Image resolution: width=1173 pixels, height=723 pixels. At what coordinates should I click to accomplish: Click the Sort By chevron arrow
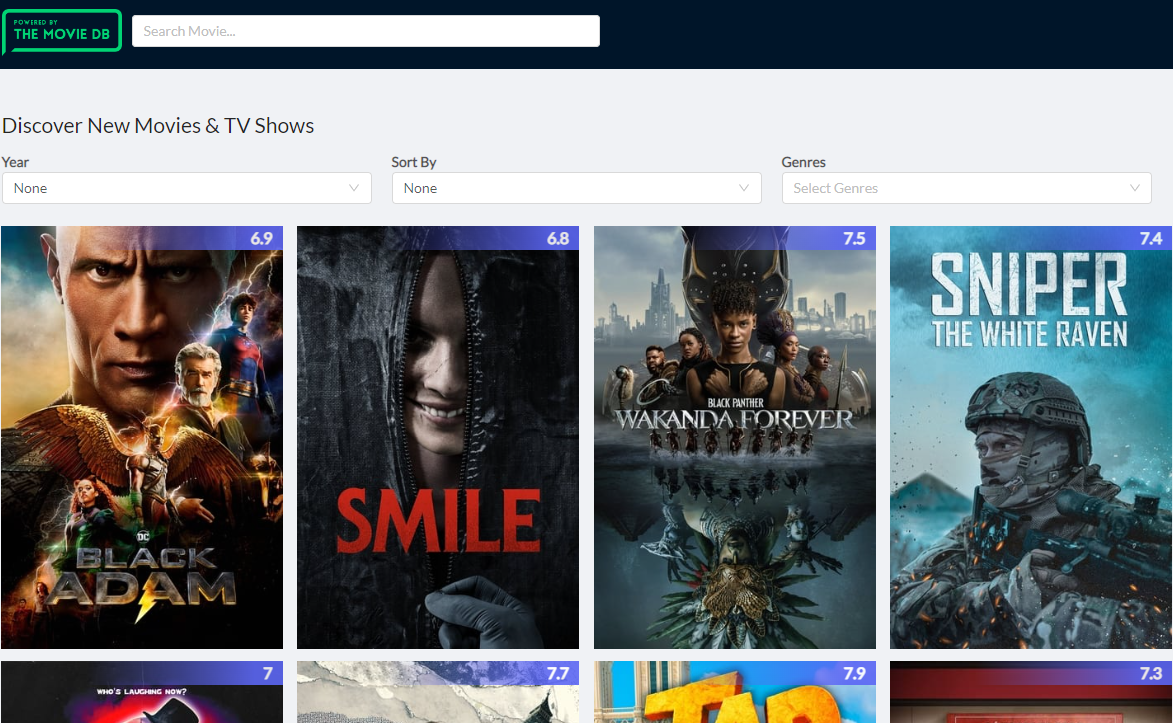(x=744, y=188)
